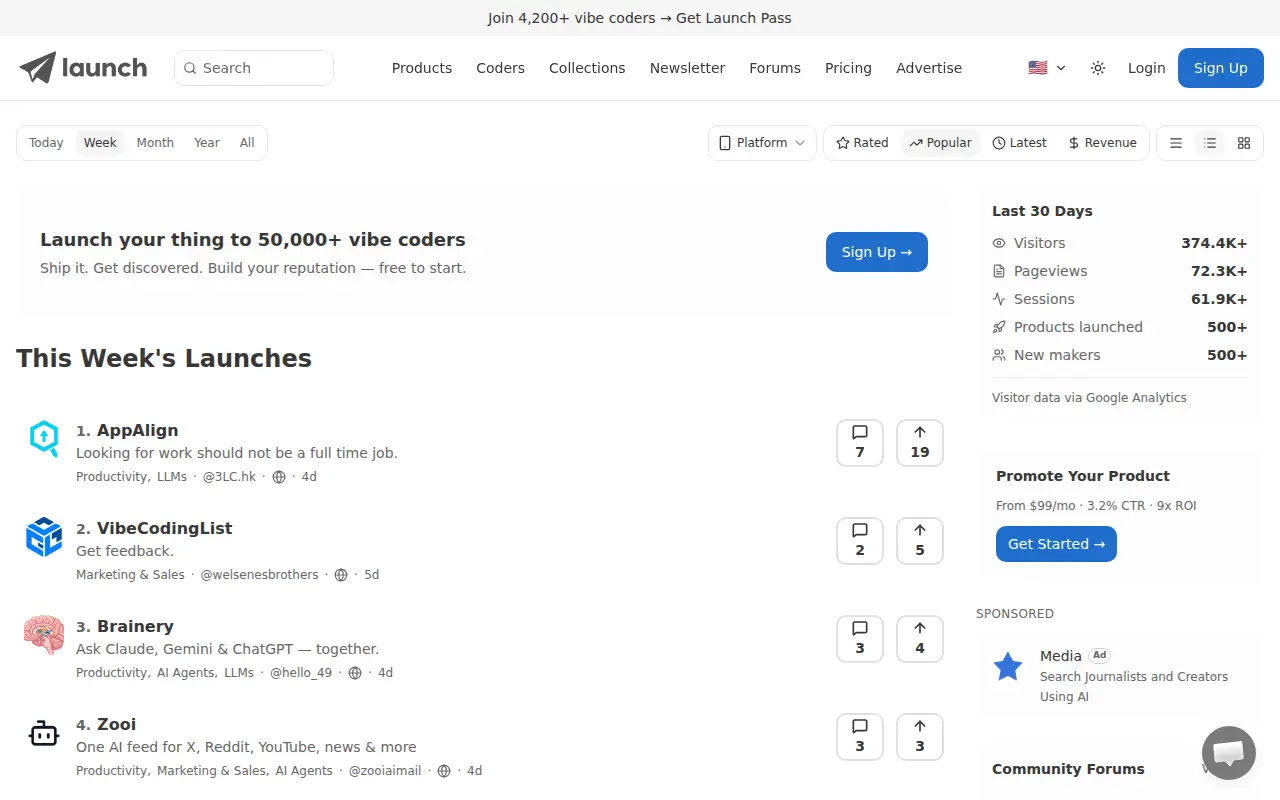1280x800 pixels.
Task: Visit VibeCodingList website globe icon
Action: [x=341, y=575]
